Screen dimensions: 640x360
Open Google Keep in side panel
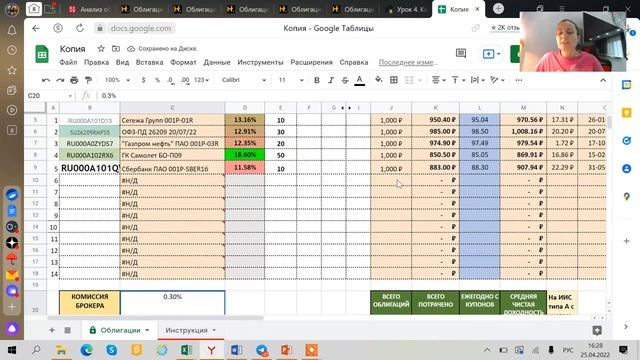[627, 113]
